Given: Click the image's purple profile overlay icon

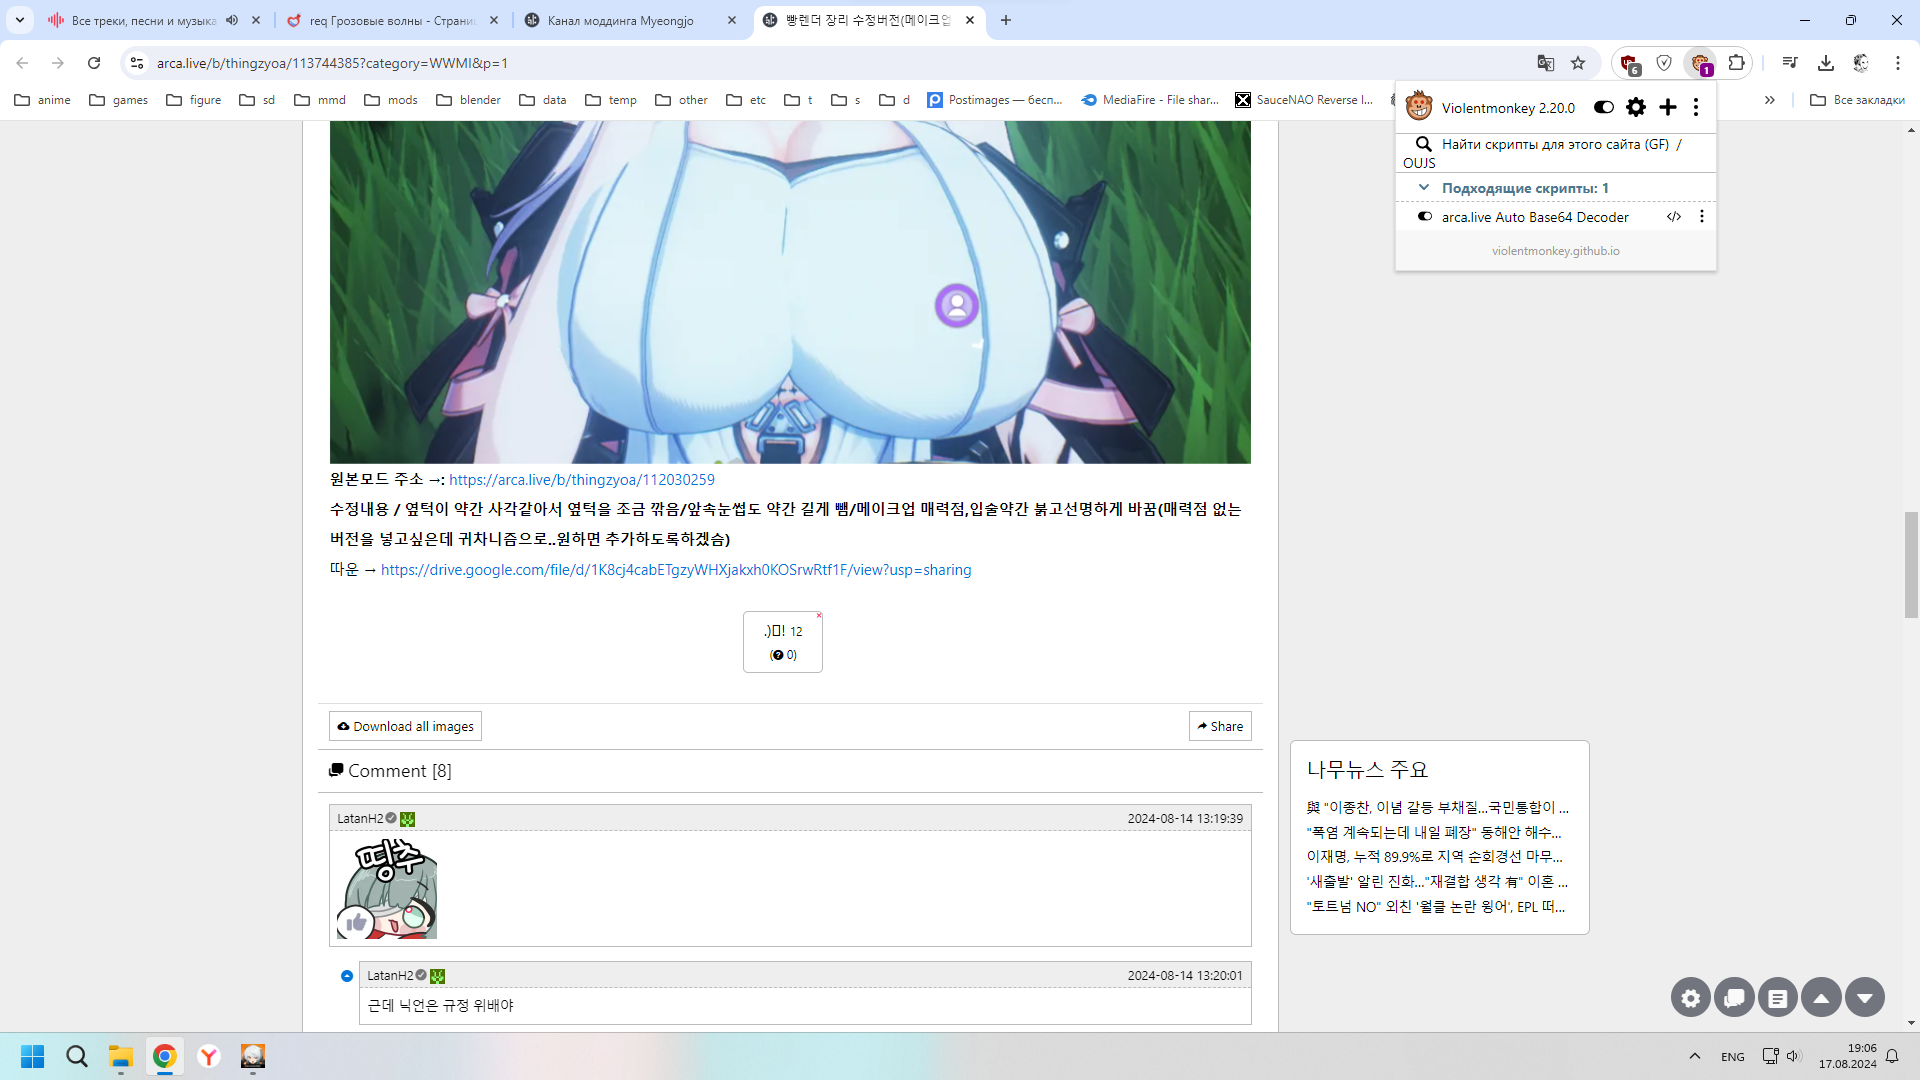Looking at the screenshot, I should pos(956,305).
